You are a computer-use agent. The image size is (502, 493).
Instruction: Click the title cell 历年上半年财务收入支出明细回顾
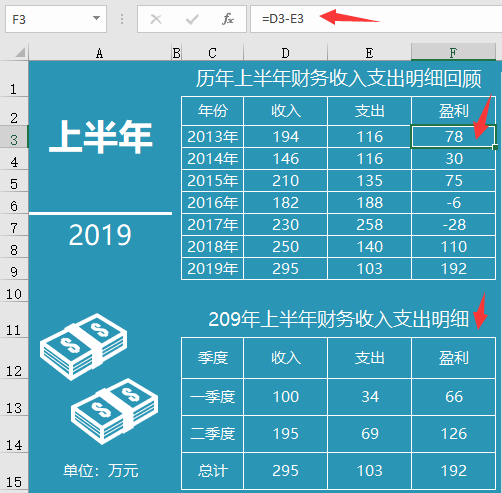click(338, 79)
